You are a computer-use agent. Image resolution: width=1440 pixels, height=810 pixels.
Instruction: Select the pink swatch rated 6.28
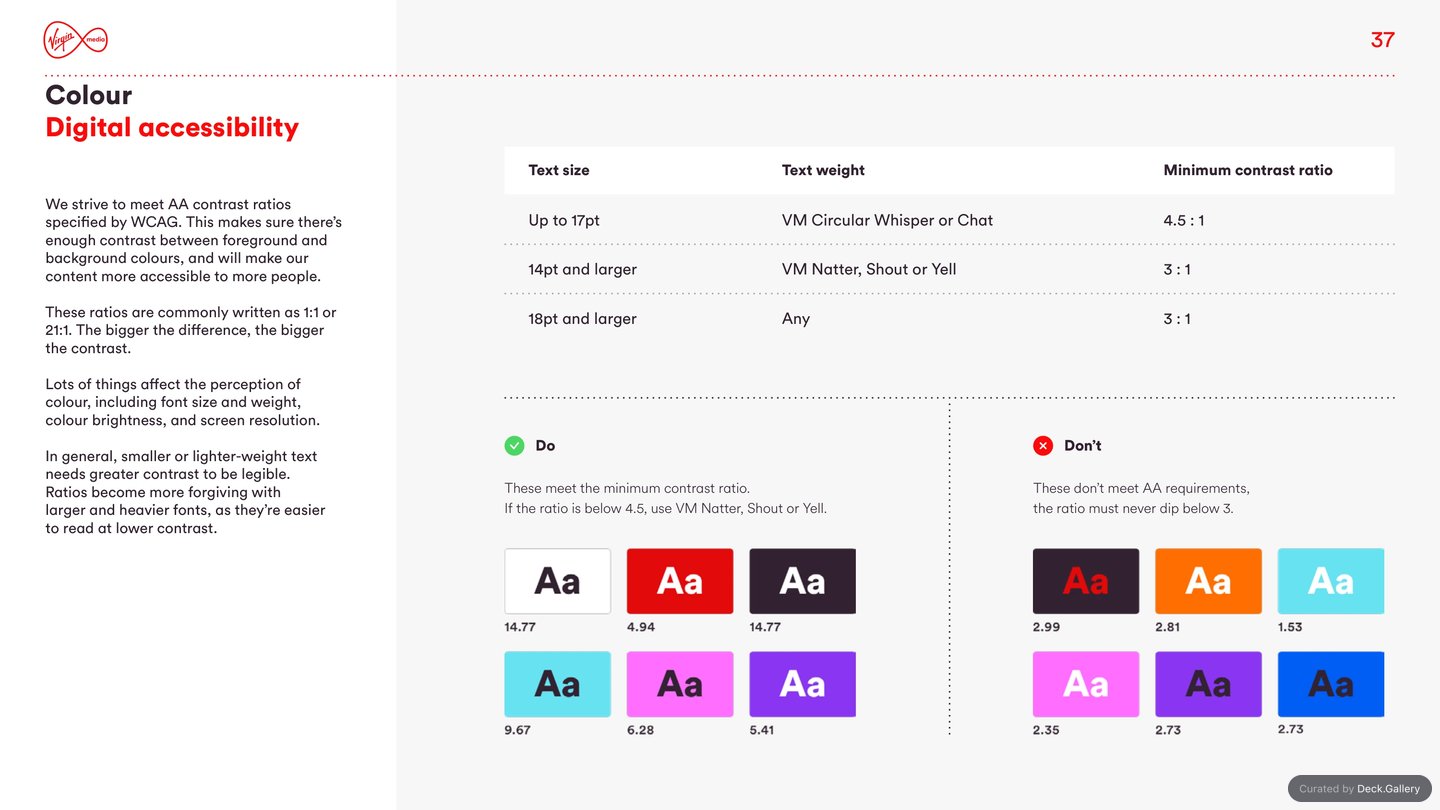[680, 684]
